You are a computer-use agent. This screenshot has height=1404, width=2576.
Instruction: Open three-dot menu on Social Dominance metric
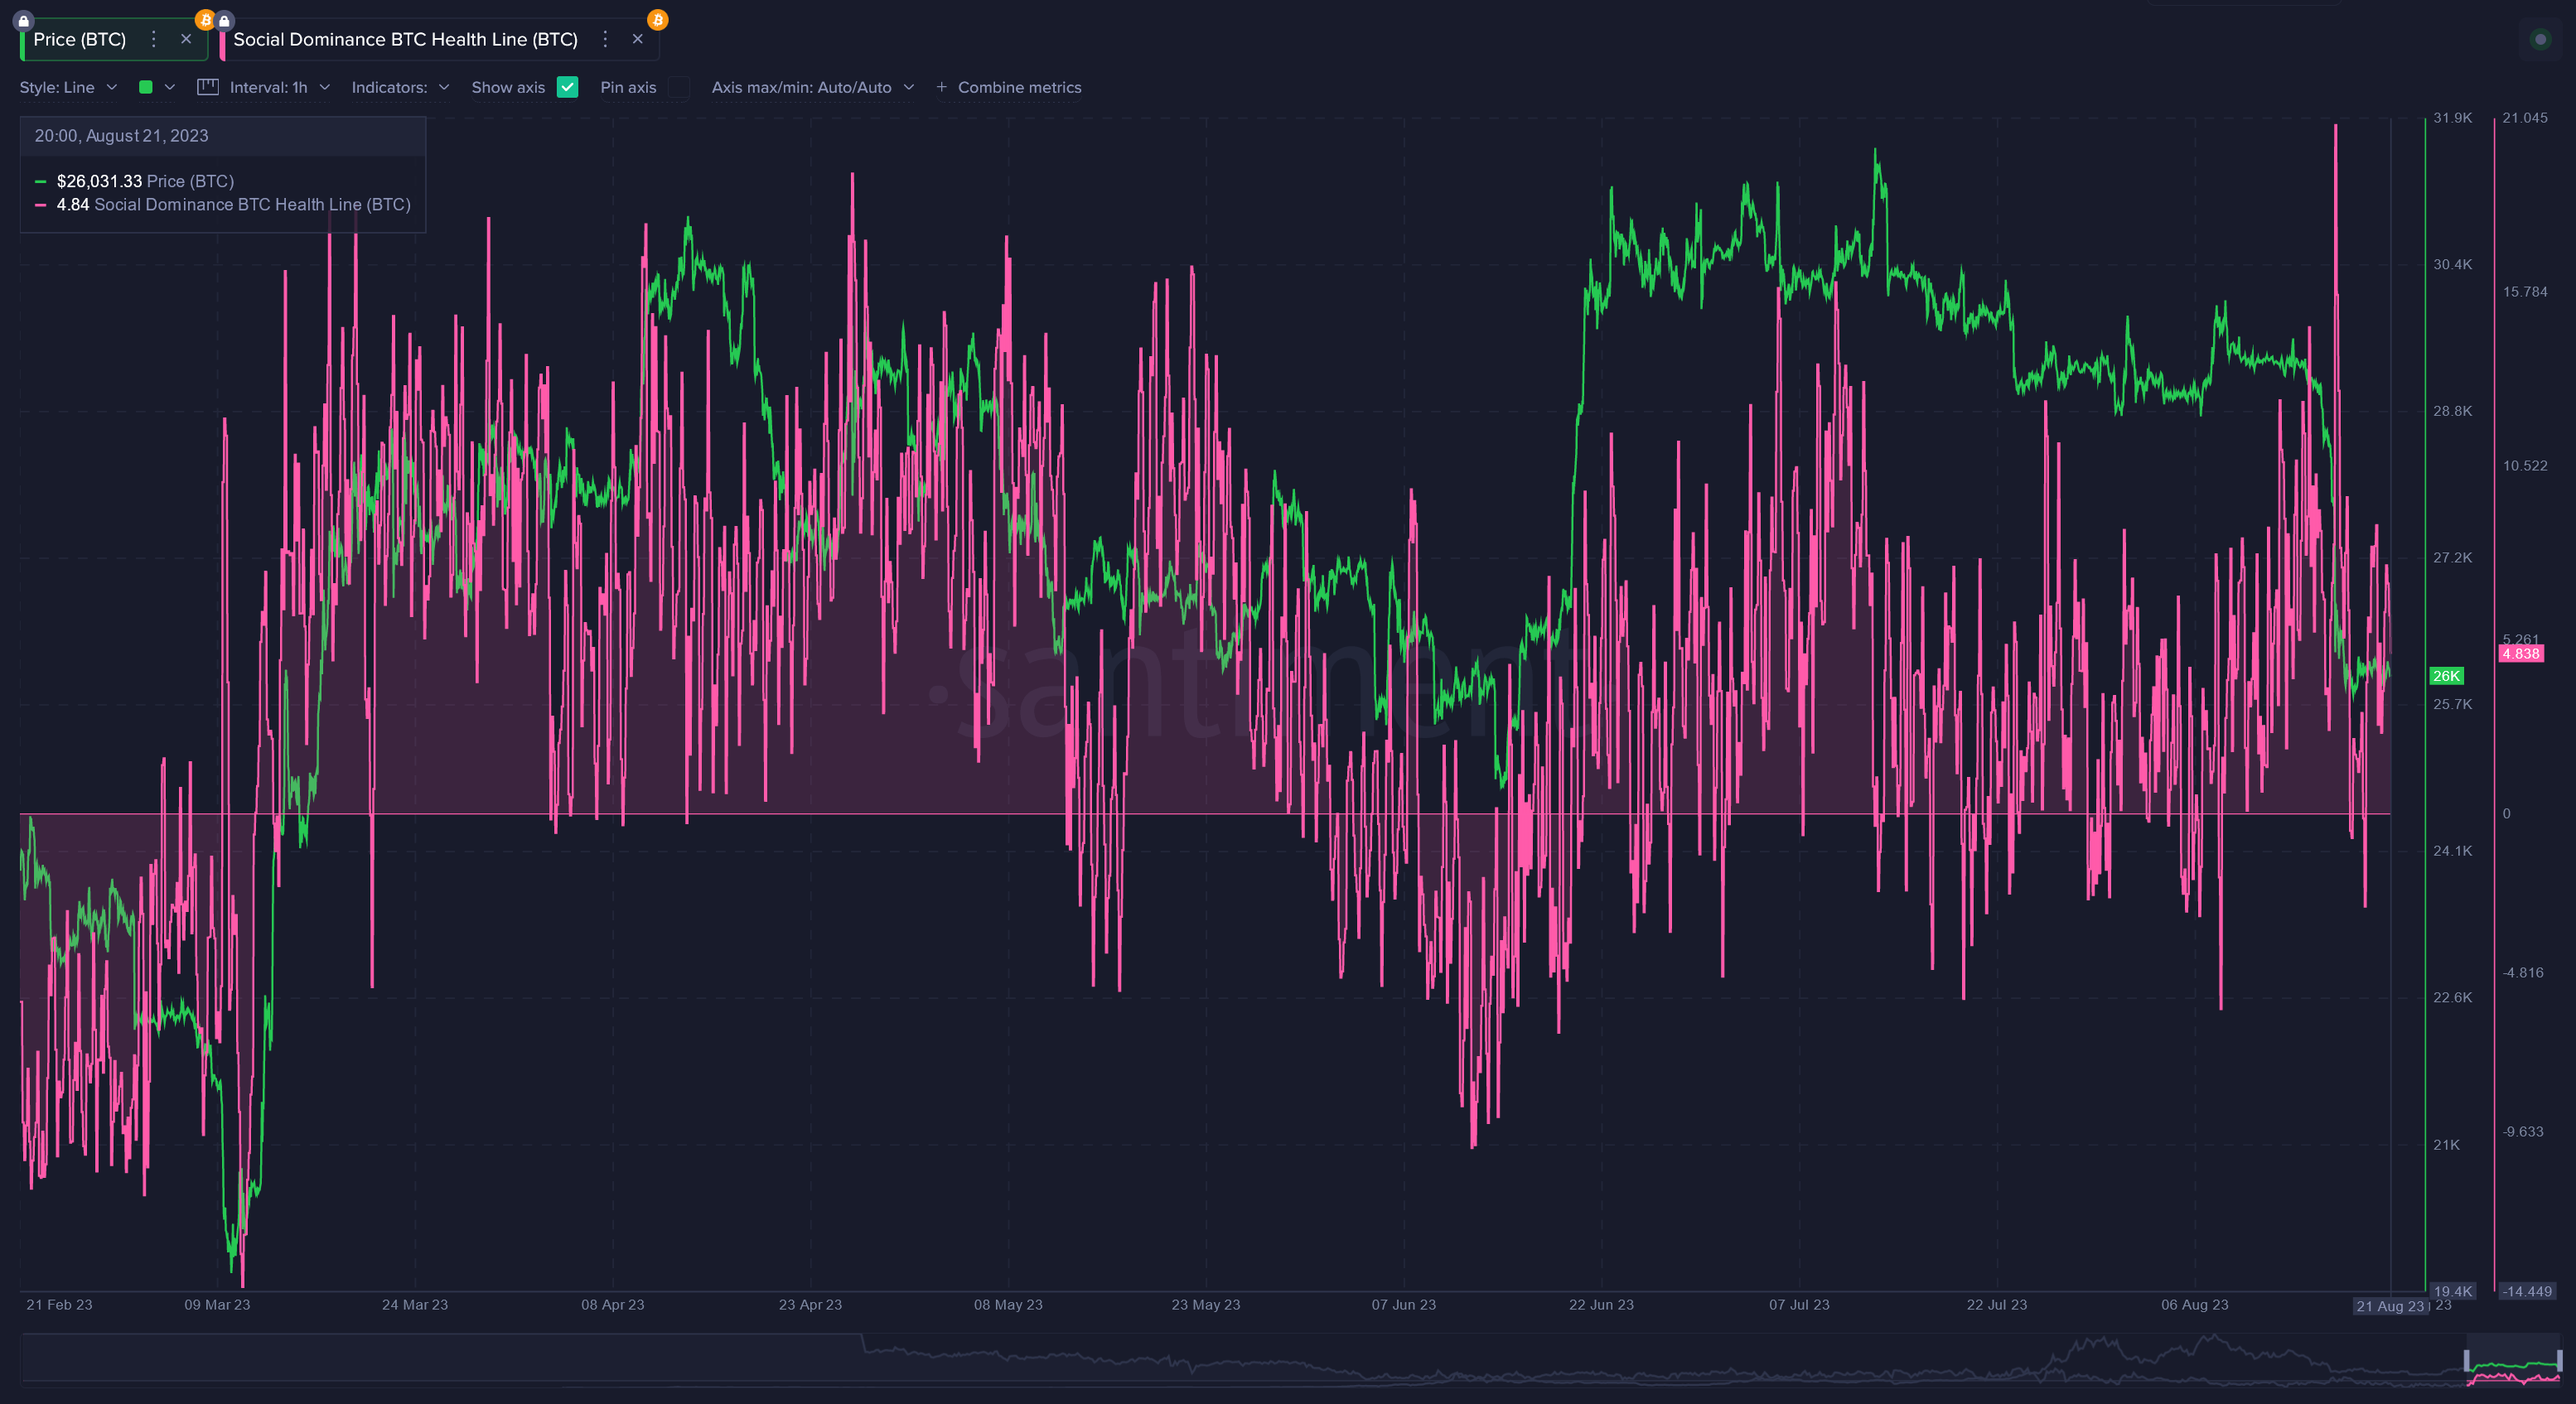[605, 39]
